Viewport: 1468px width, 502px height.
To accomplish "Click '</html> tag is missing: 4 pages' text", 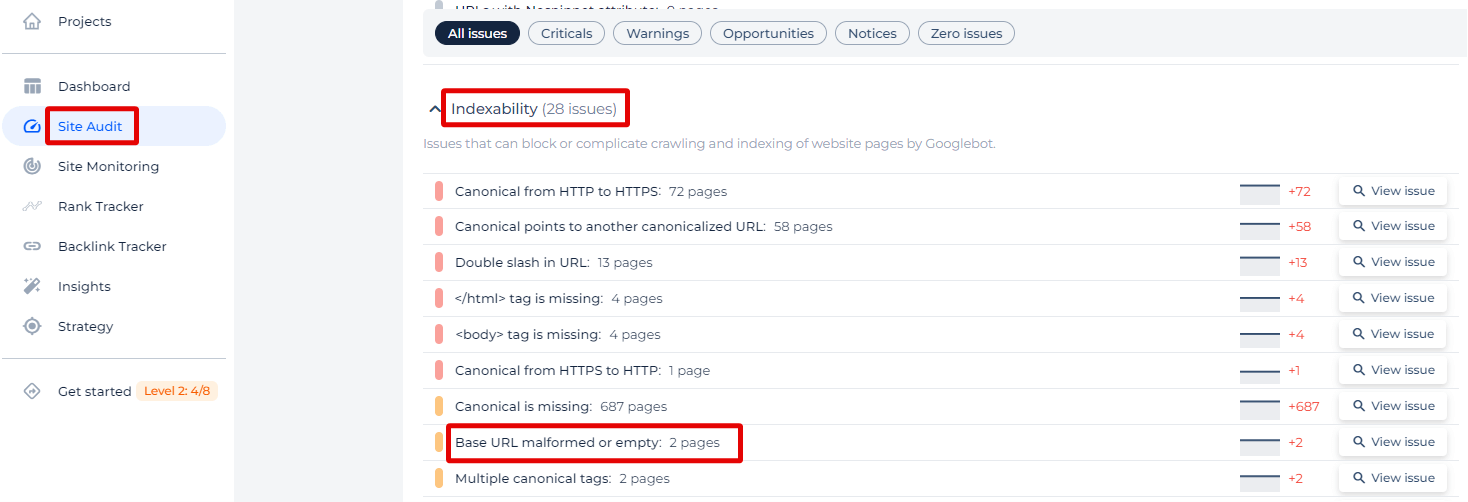I will pos(558,299).
